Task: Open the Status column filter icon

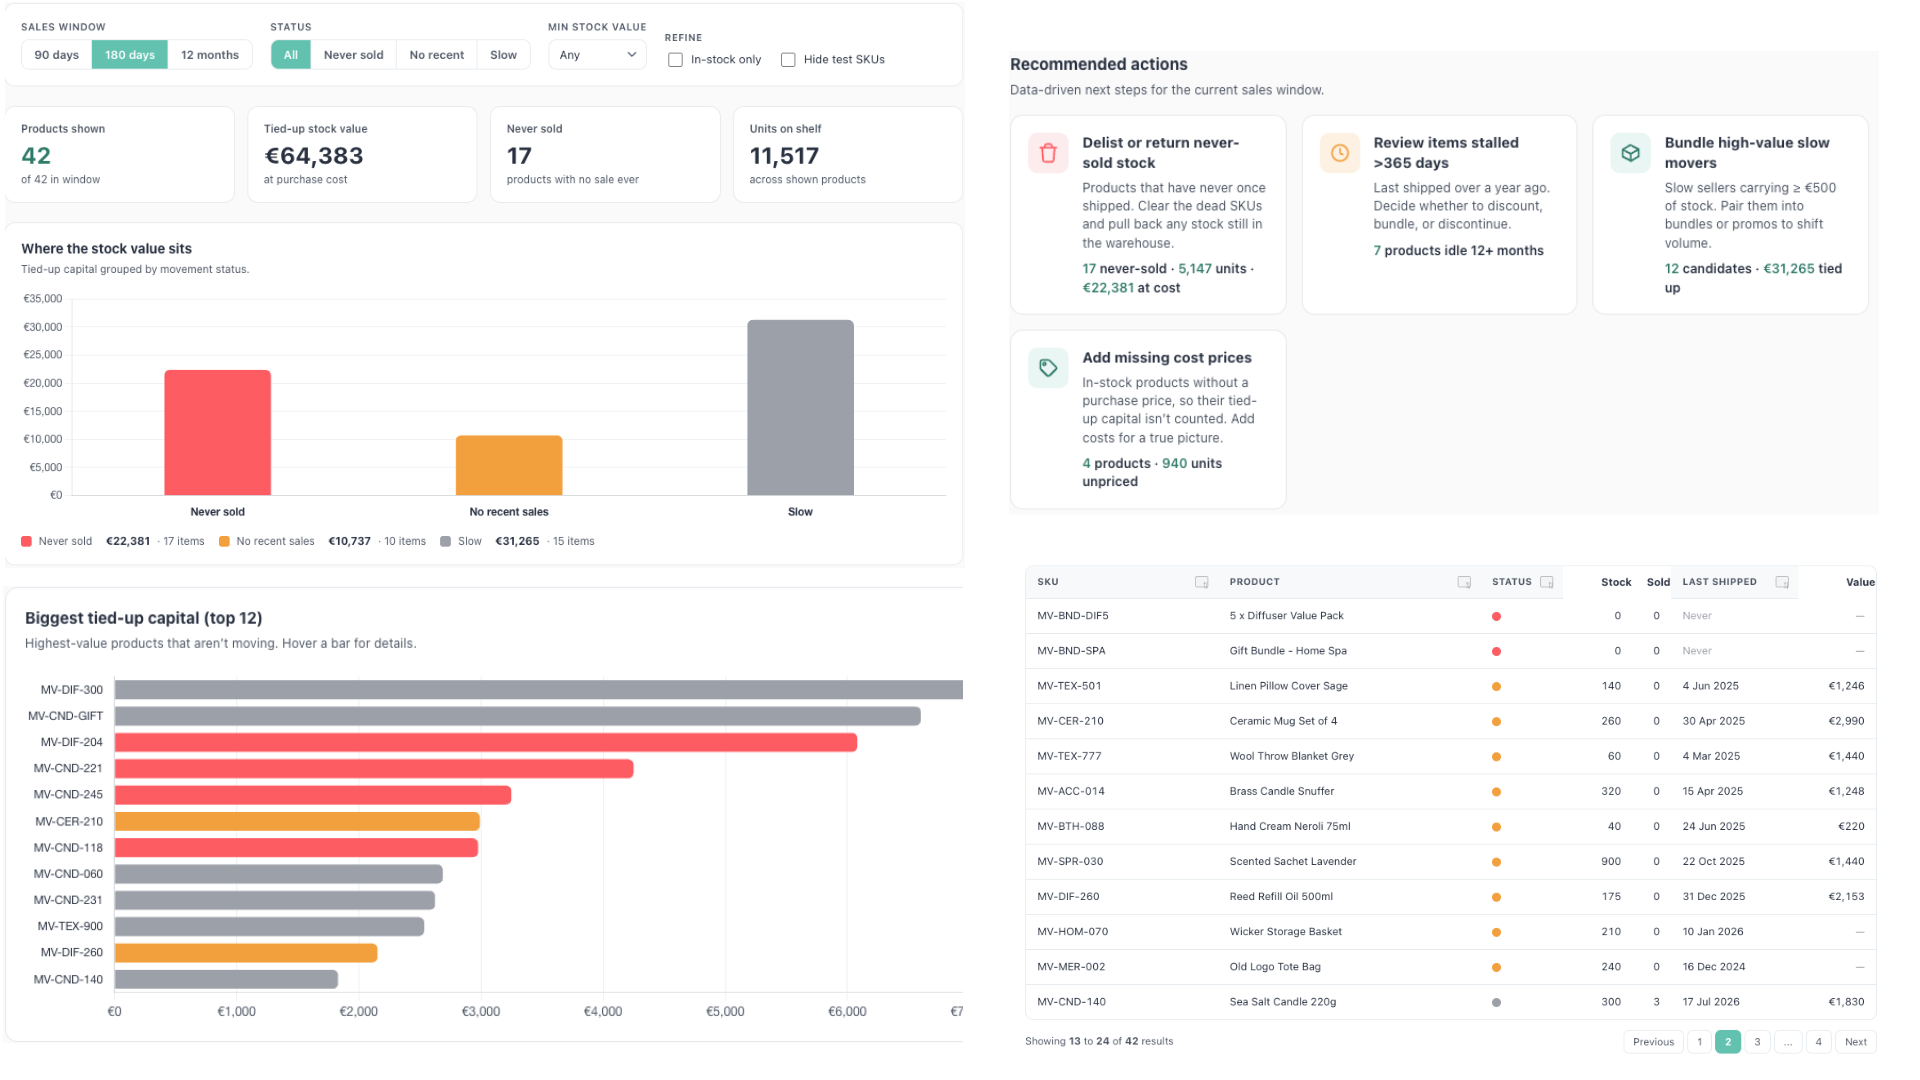Action: coord(1547,582)
